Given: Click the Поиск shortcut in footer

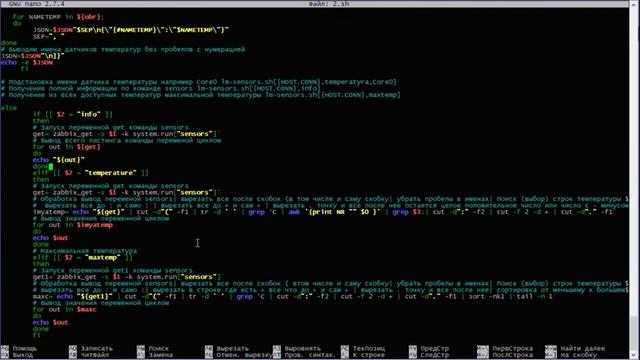Looking at the screenshot, I should [153, 349].
